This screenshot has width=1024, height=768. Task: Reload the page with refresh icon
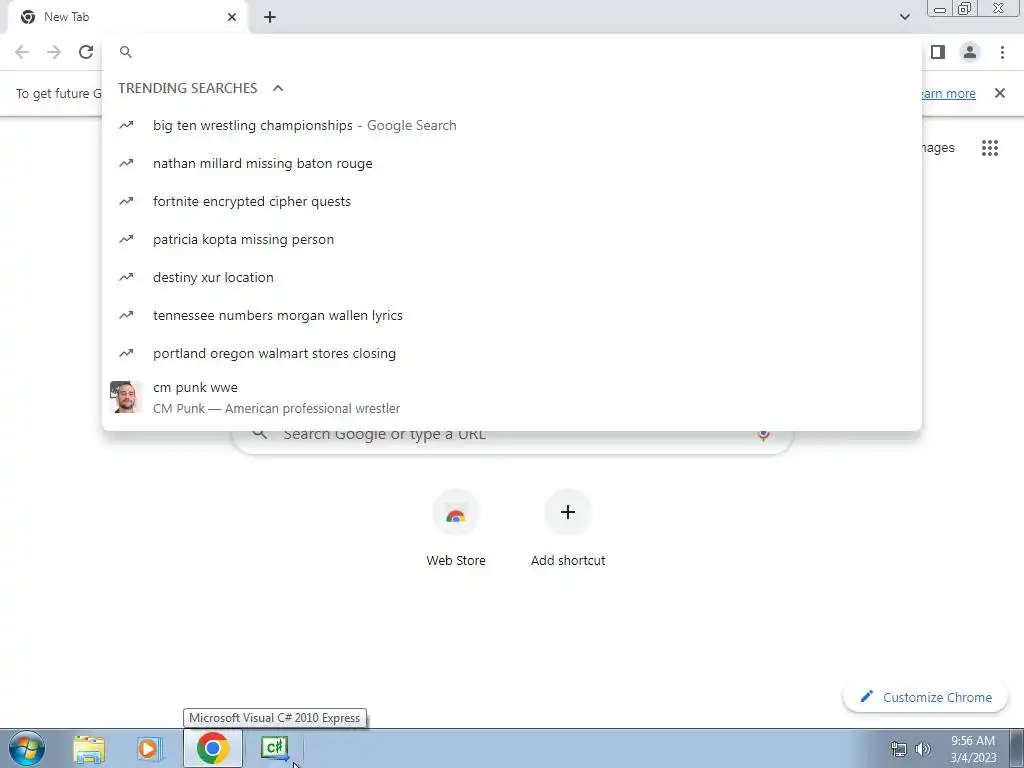[x=86, y=52]
